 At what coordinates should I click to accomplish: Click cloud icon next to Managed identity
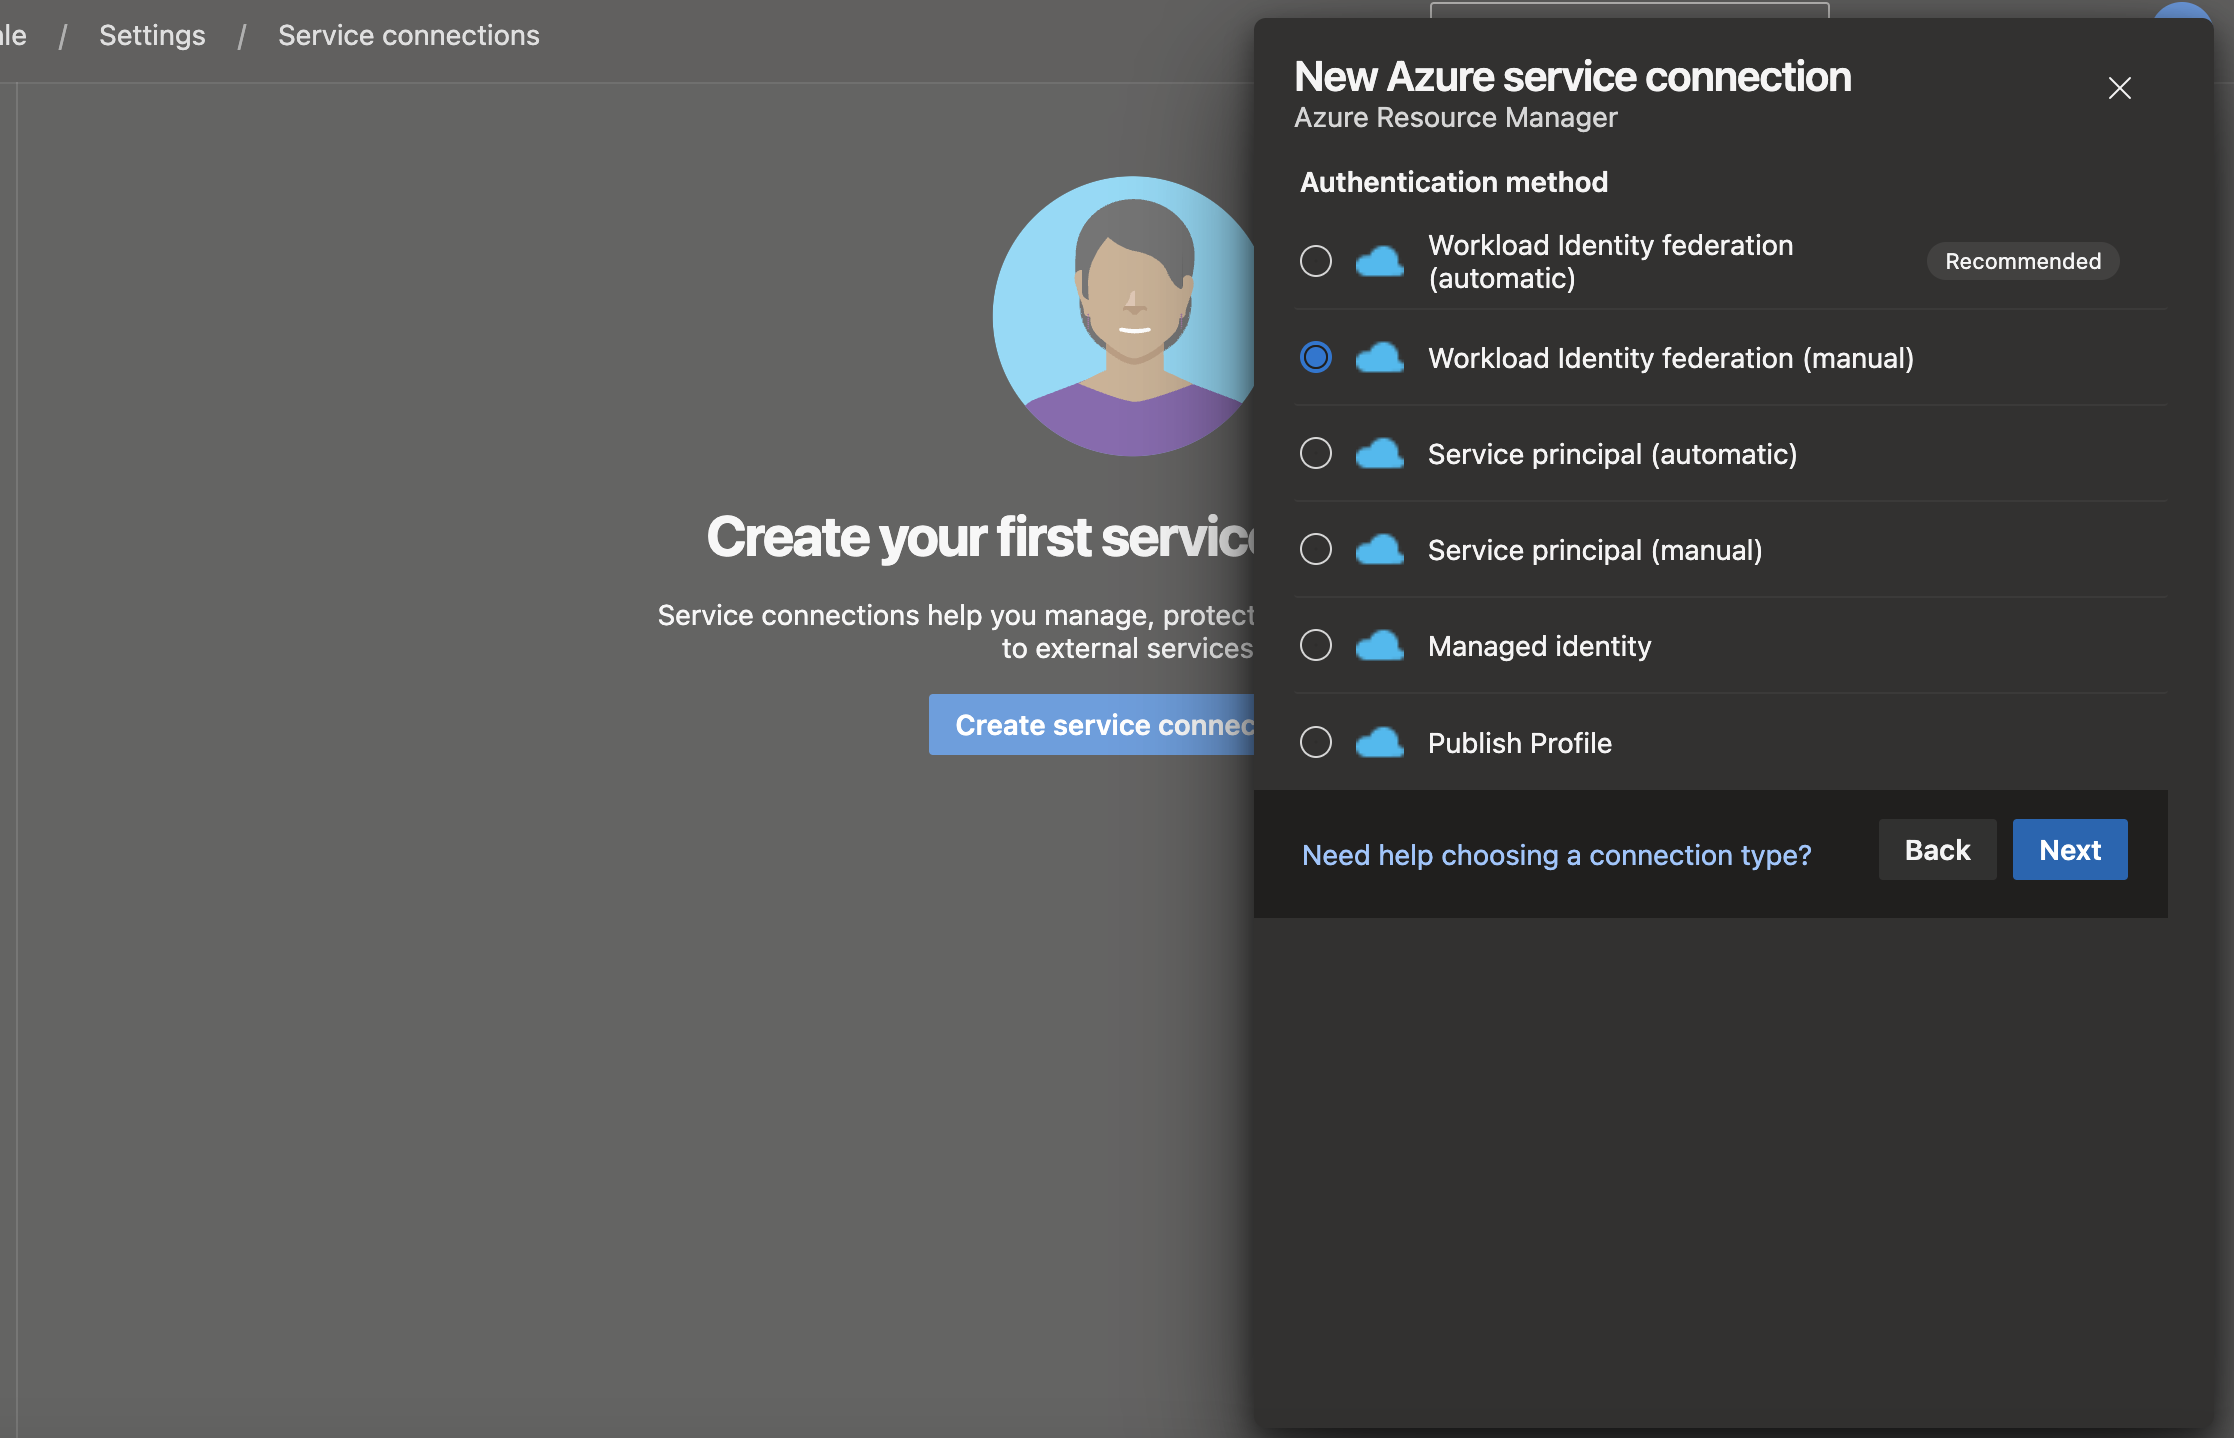click(1379, 645)
